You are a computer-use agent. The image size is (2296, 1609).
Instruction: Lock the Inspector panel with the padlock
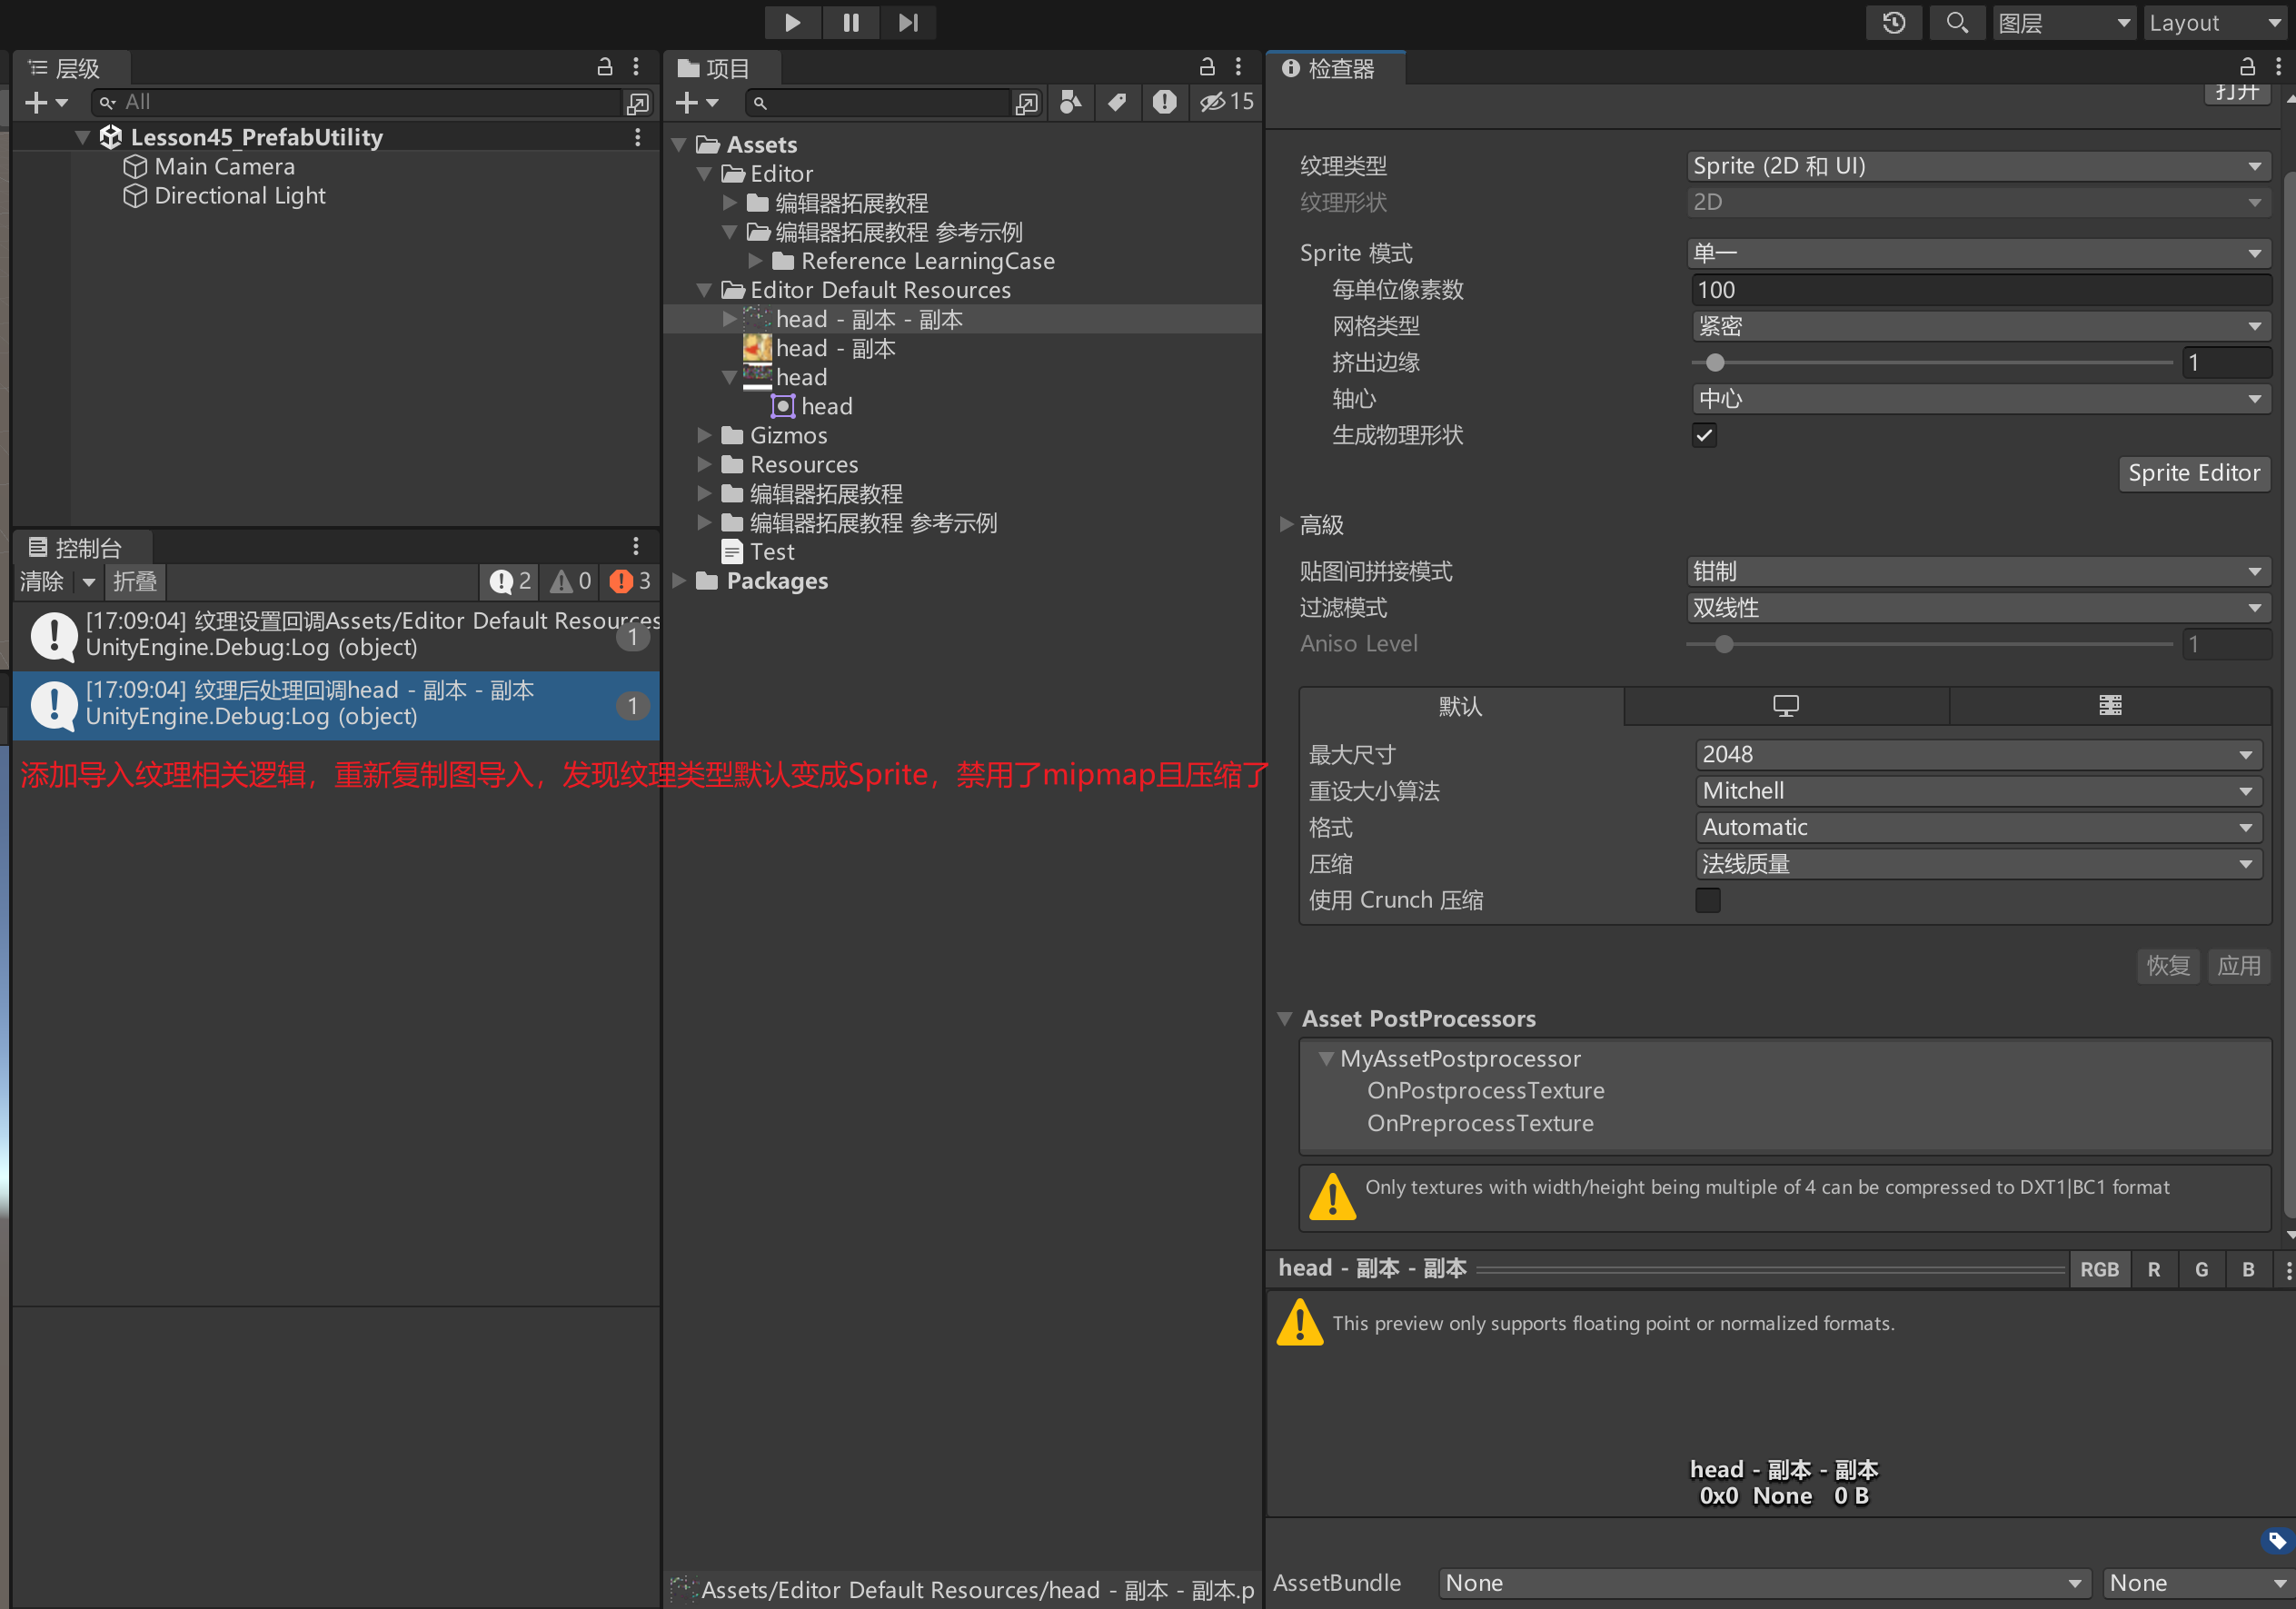pos(2246,67)
